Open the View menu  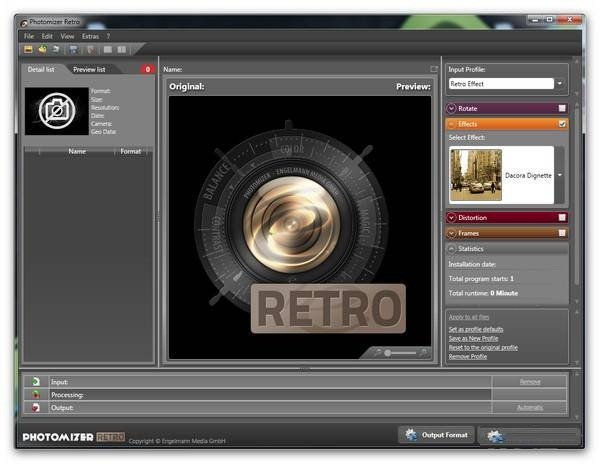[67, 36]
